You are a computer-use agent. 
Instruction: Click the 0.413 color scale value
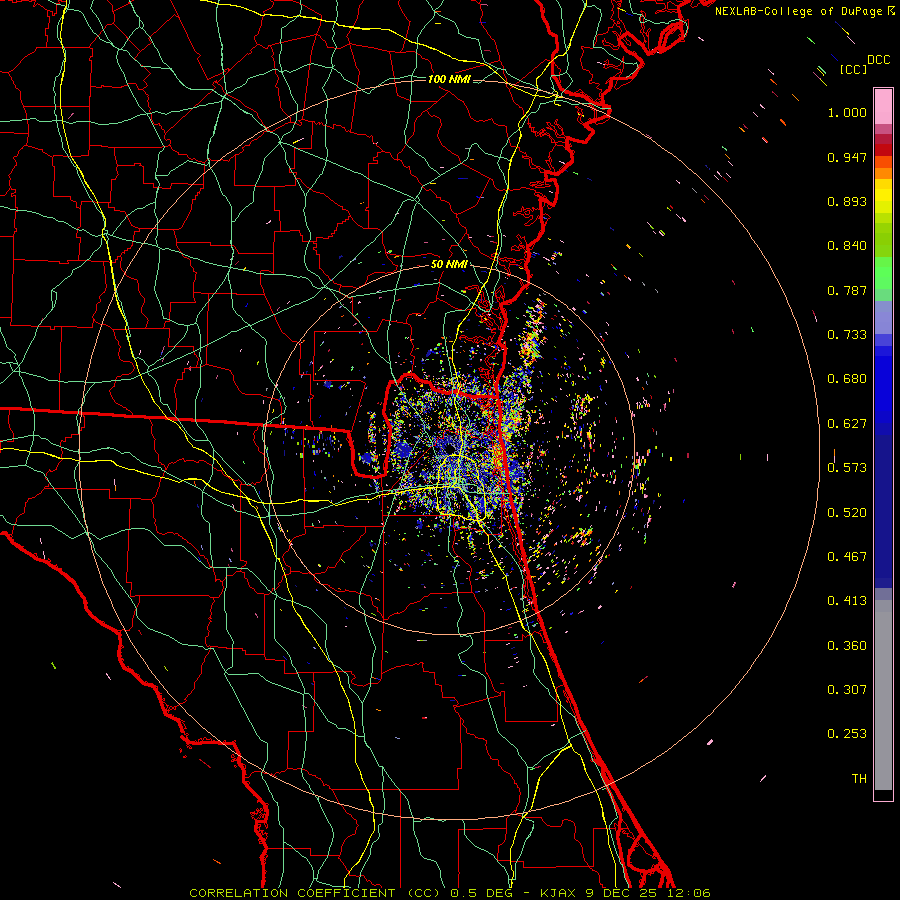pyautogui.click(x=847, y=601)
